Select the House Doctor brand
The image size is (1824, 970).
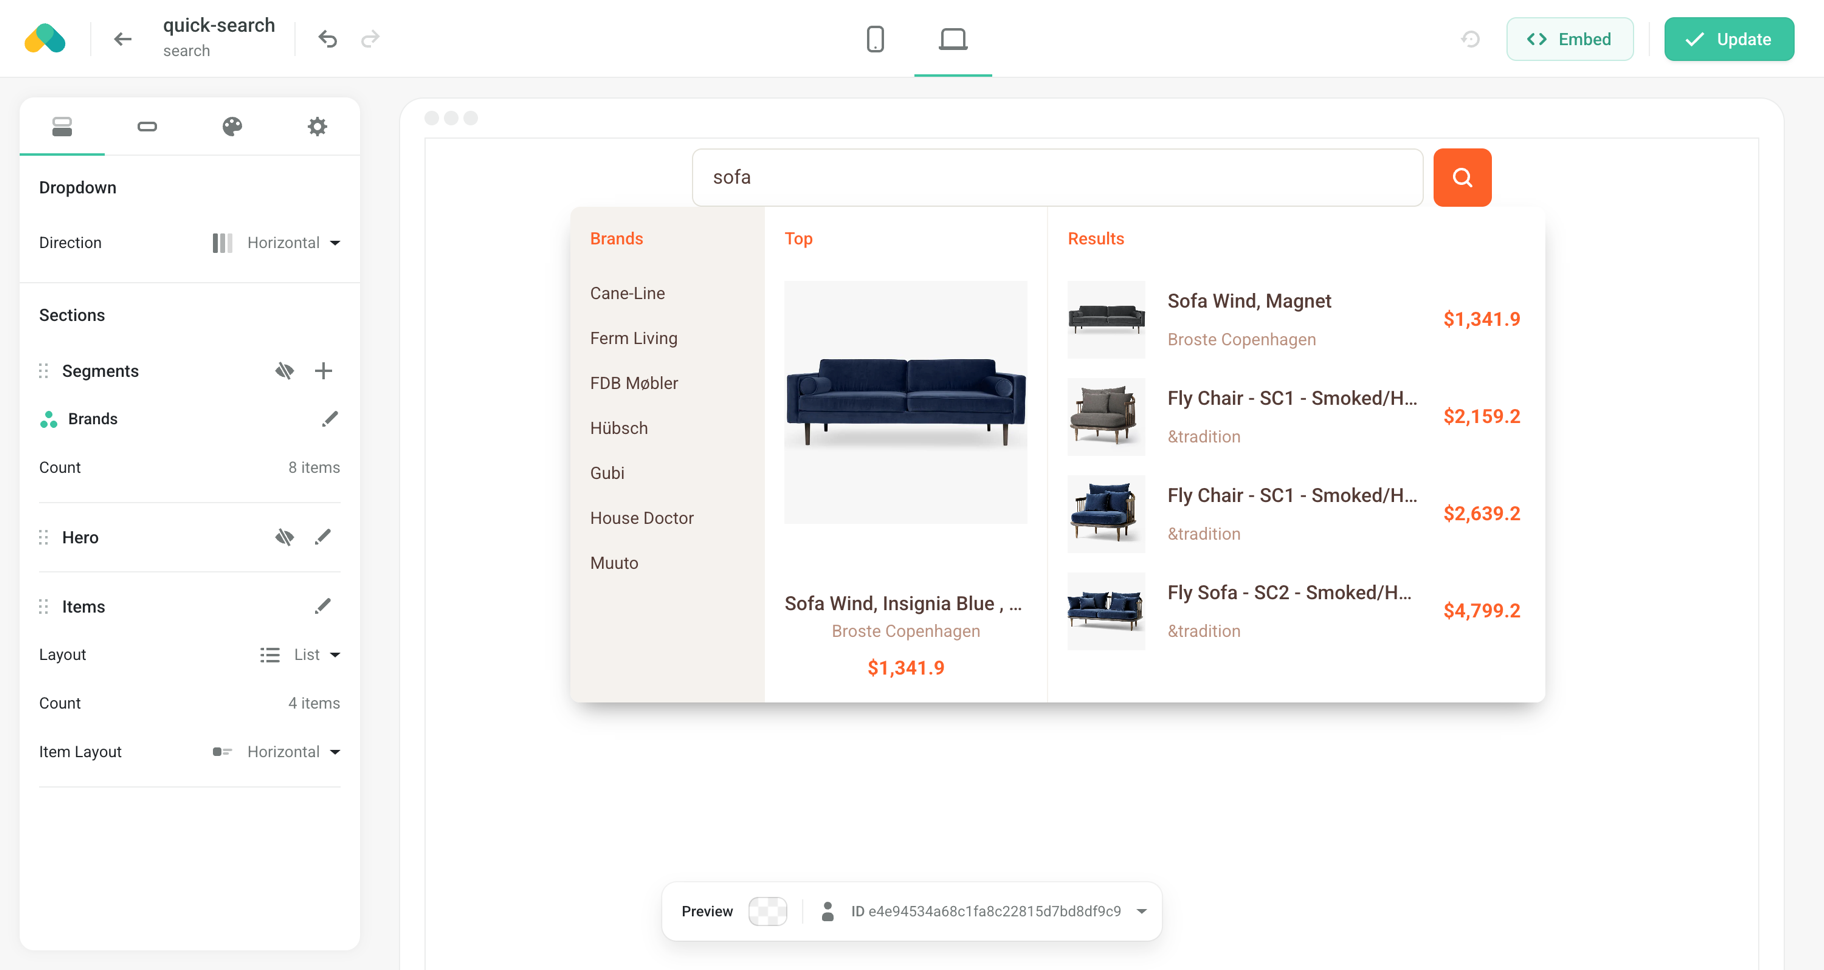642,518
